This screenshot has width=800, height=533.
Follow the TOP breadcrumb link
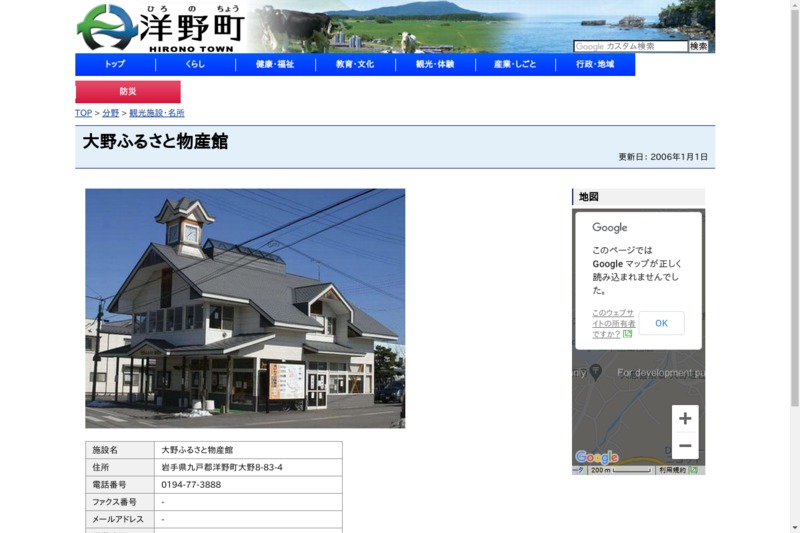coord(83,113)
